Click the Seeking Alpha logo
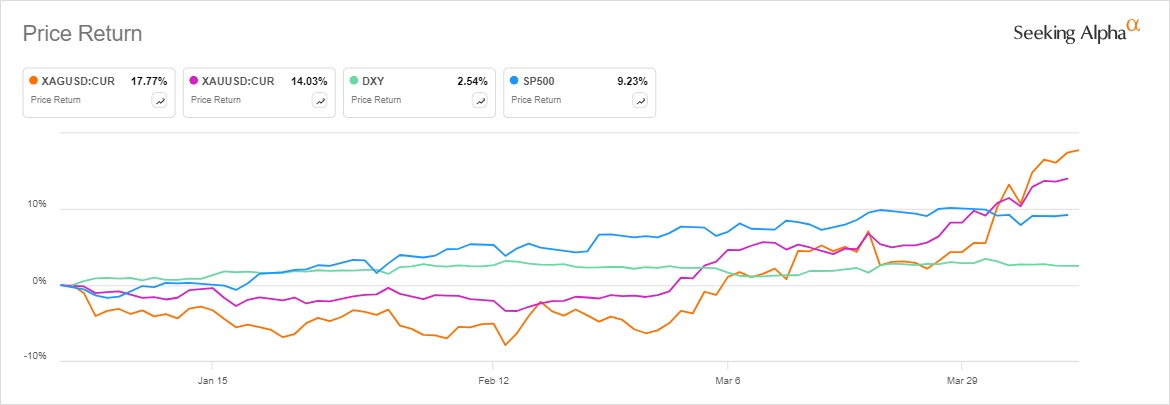 point(1077,33)
